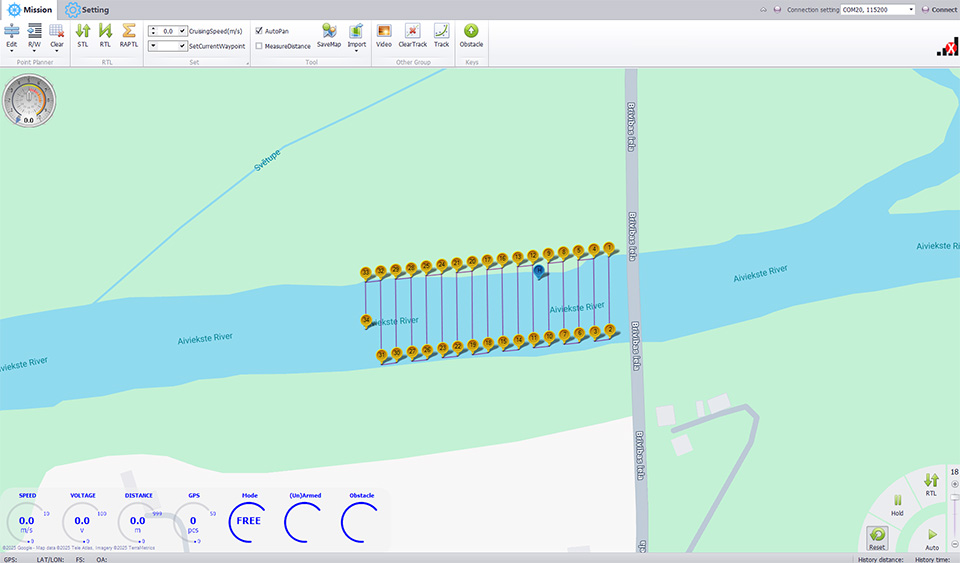Click the Connect button
This screenshot has width=960, height=563.
click(x=939, y=10)
